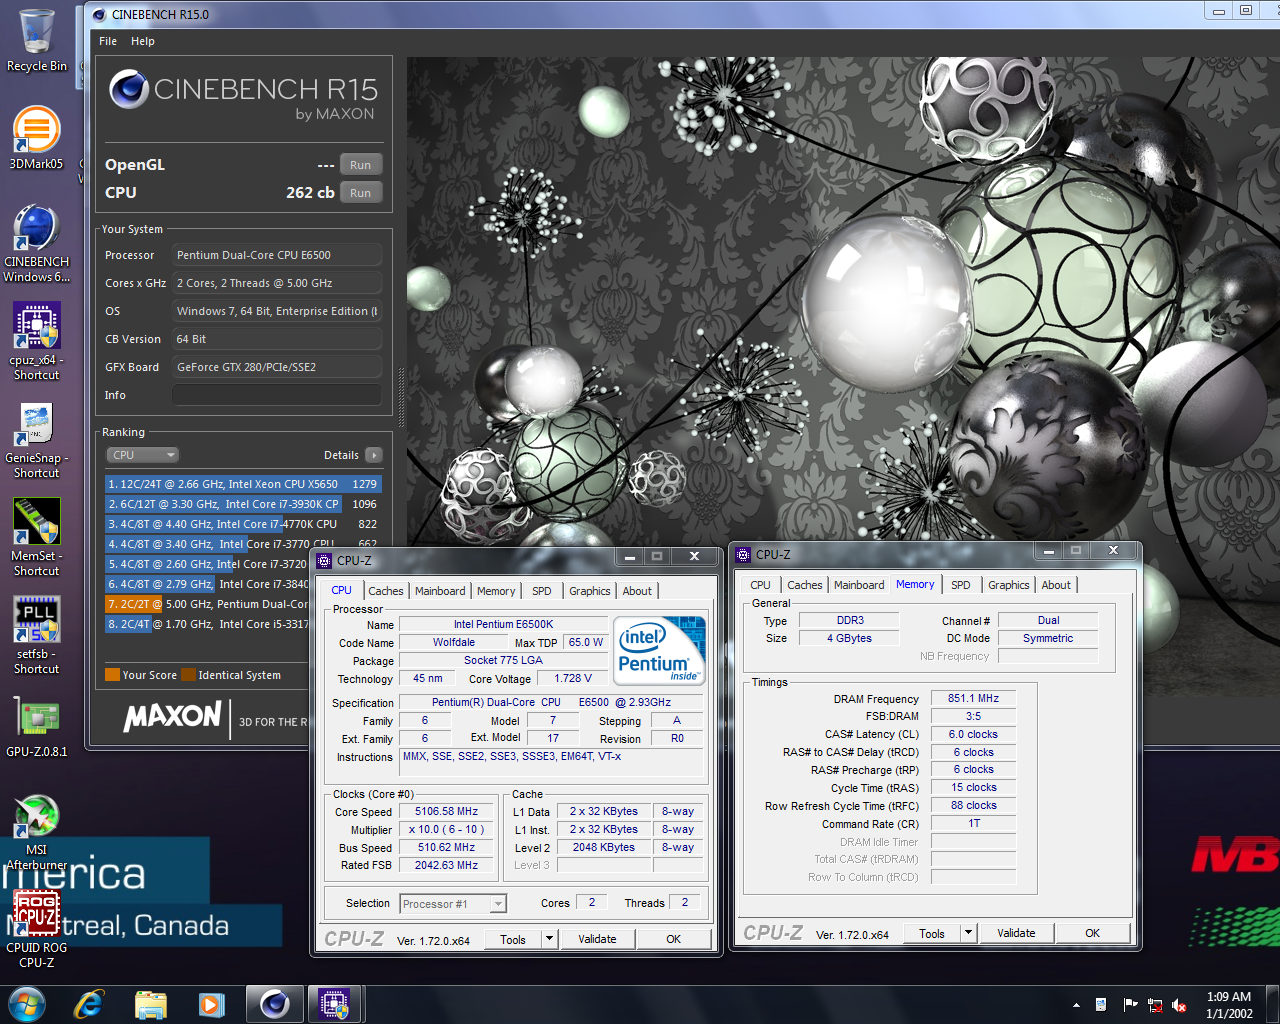Open the Cinebench Help menu
The image size is (1280, 1024).
click(143, 41)
